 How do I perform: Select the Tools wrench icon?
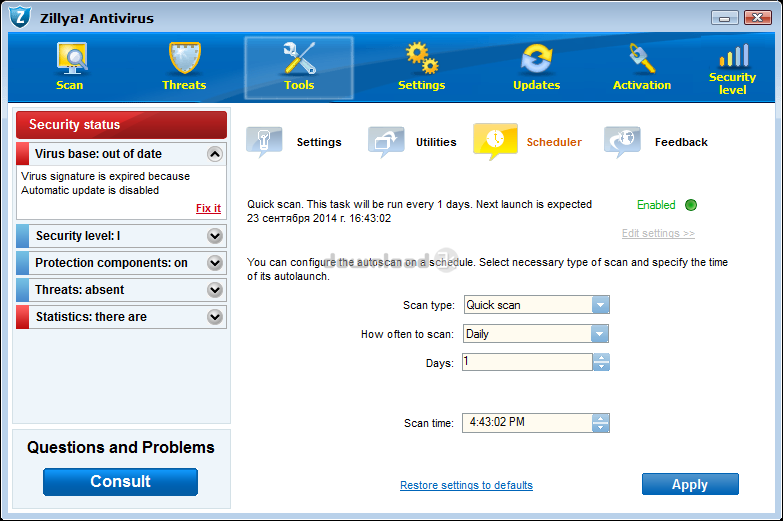[299, 60]
